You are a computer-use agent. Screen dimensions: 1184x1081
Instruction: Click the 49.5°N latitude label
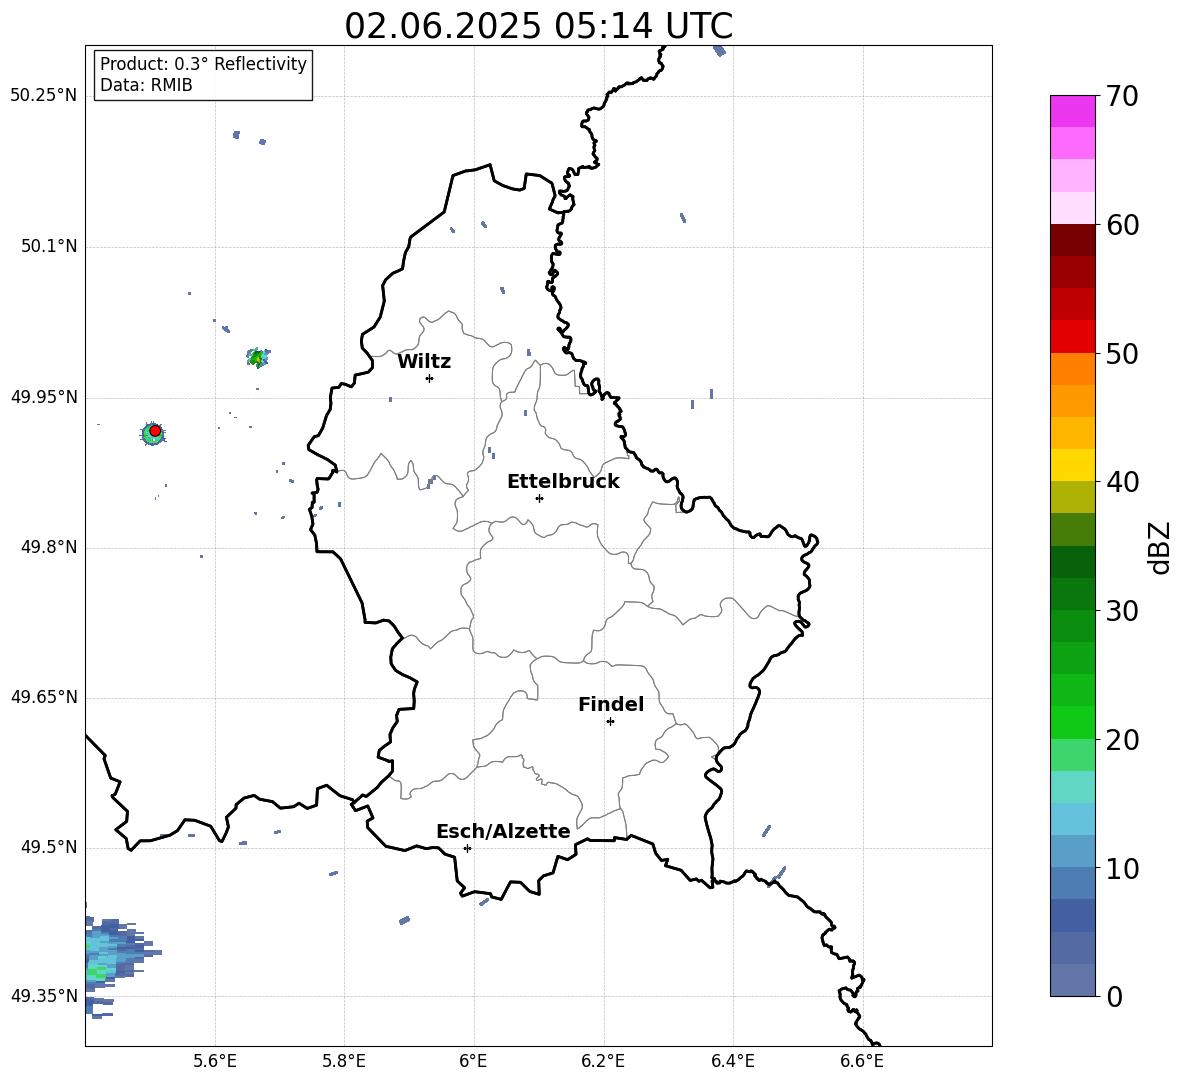[x=48, y=847]
